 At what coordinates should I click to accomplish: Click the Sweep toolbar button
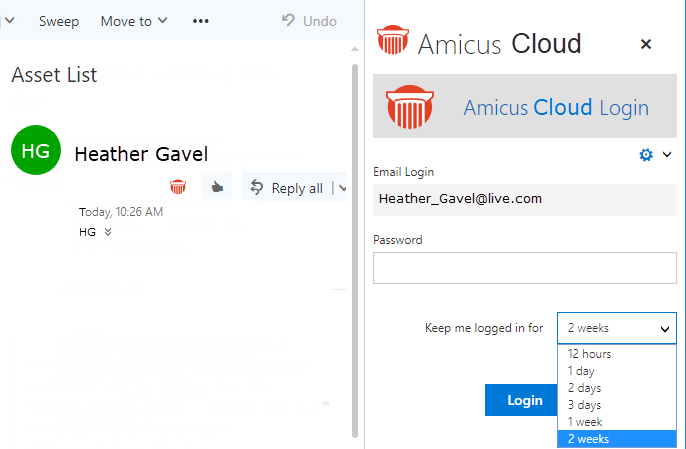[x=59, y=21]
